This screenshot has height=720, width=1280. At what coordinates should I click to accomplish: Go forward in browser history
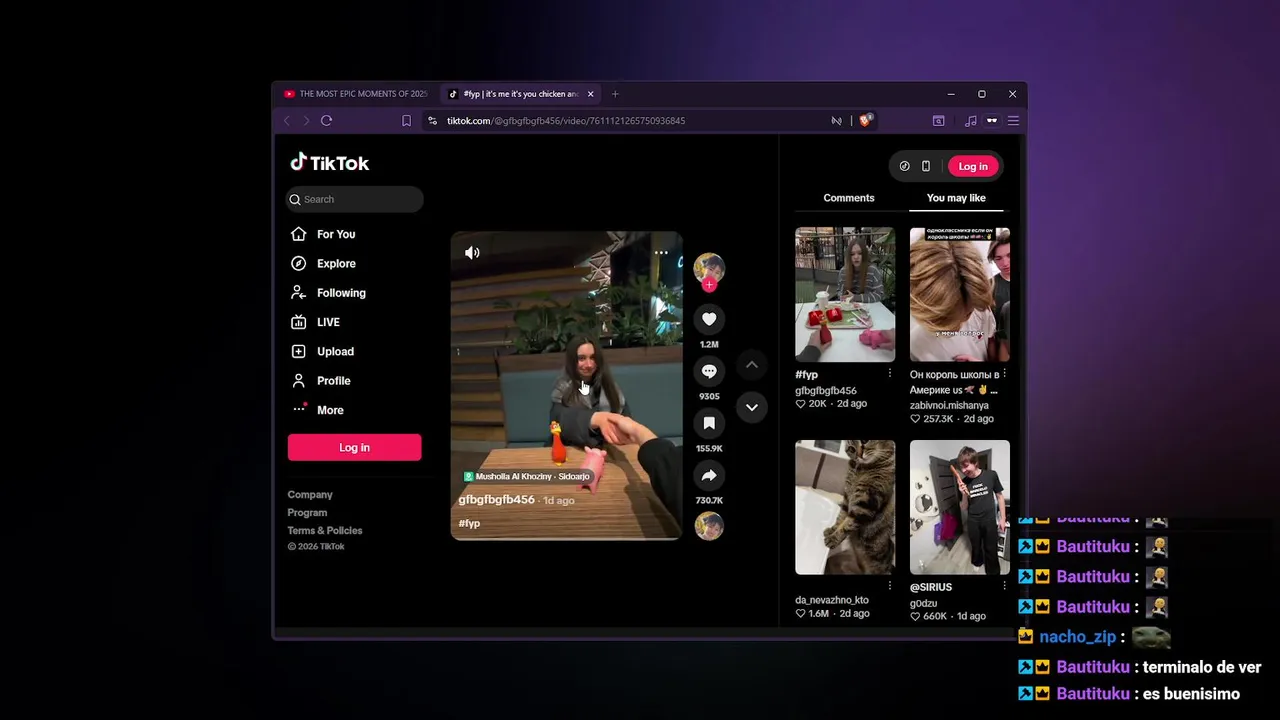[x=306, y=121]
